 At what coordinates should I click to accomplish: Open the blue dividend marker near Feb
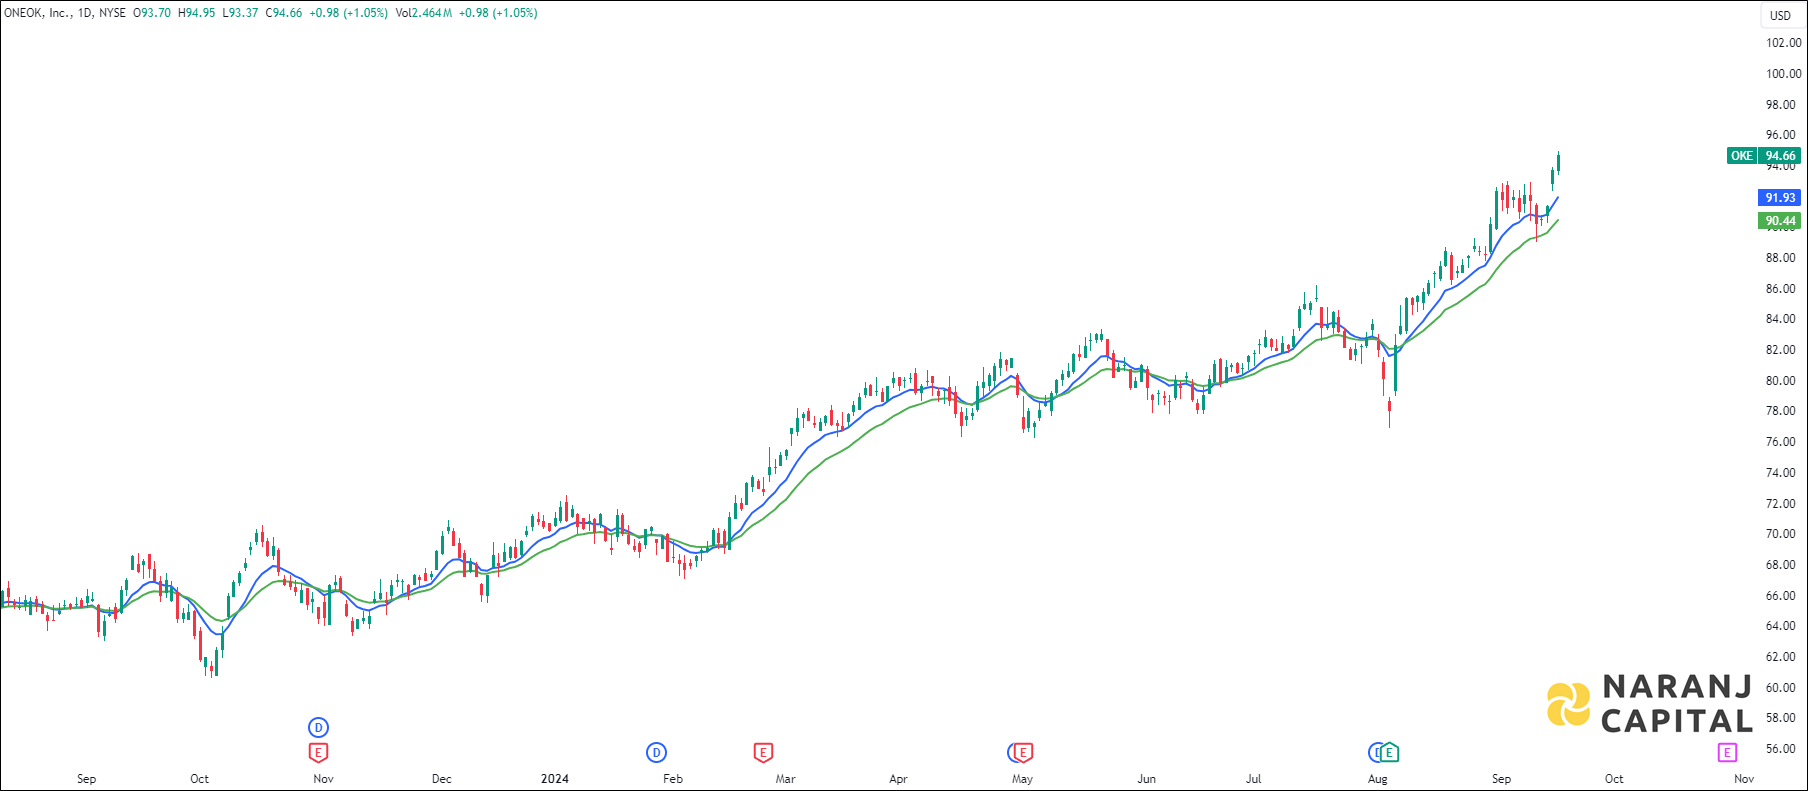[656, 752]
